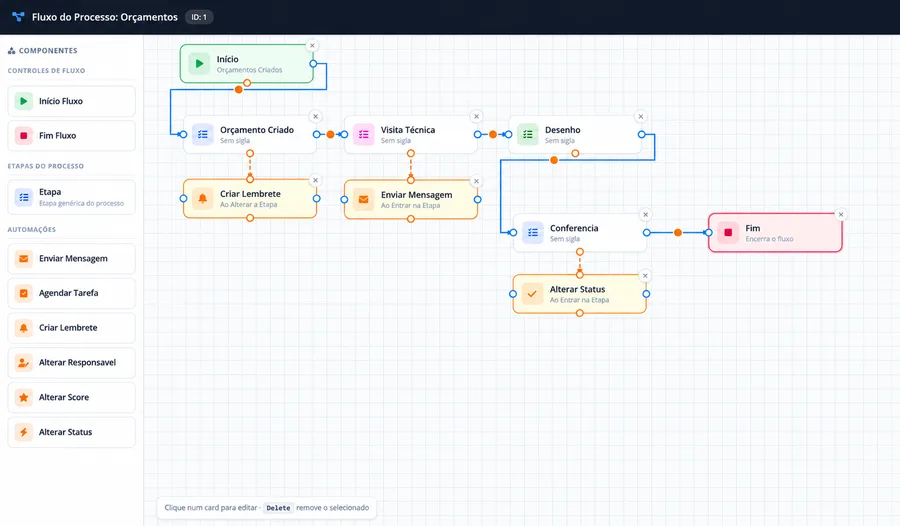Select the Alterar Score automation card
Image resolution: width=900 pixels, height=526 pixels.
click(x=72, y=397)
